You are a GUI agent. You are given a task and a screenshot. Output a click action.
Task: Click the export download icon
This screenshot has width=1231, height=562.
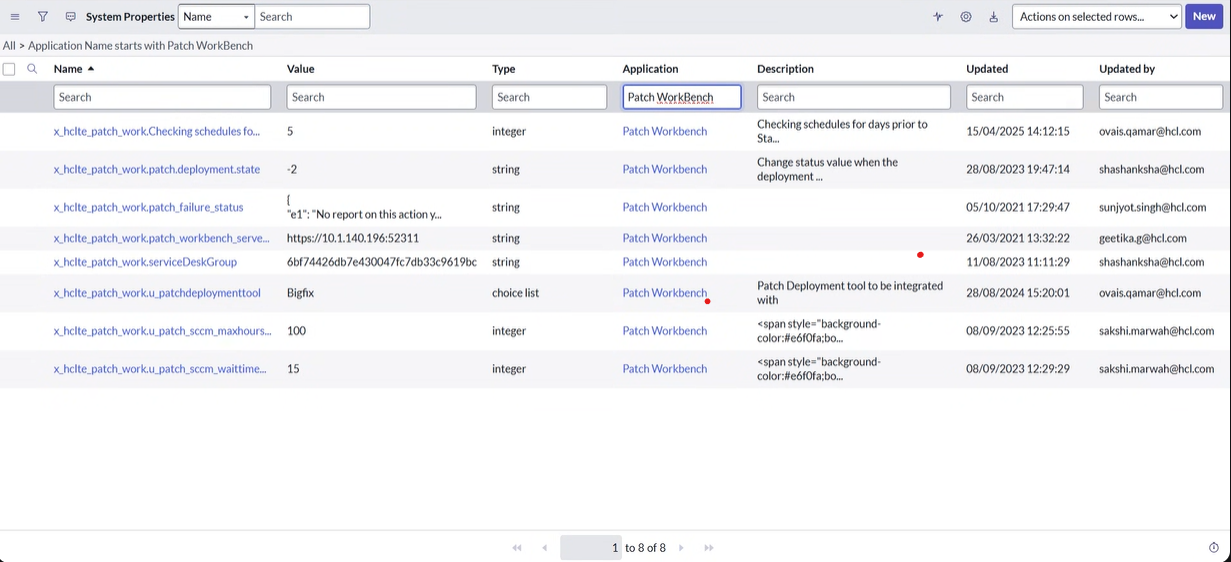(x=994, y=17)
